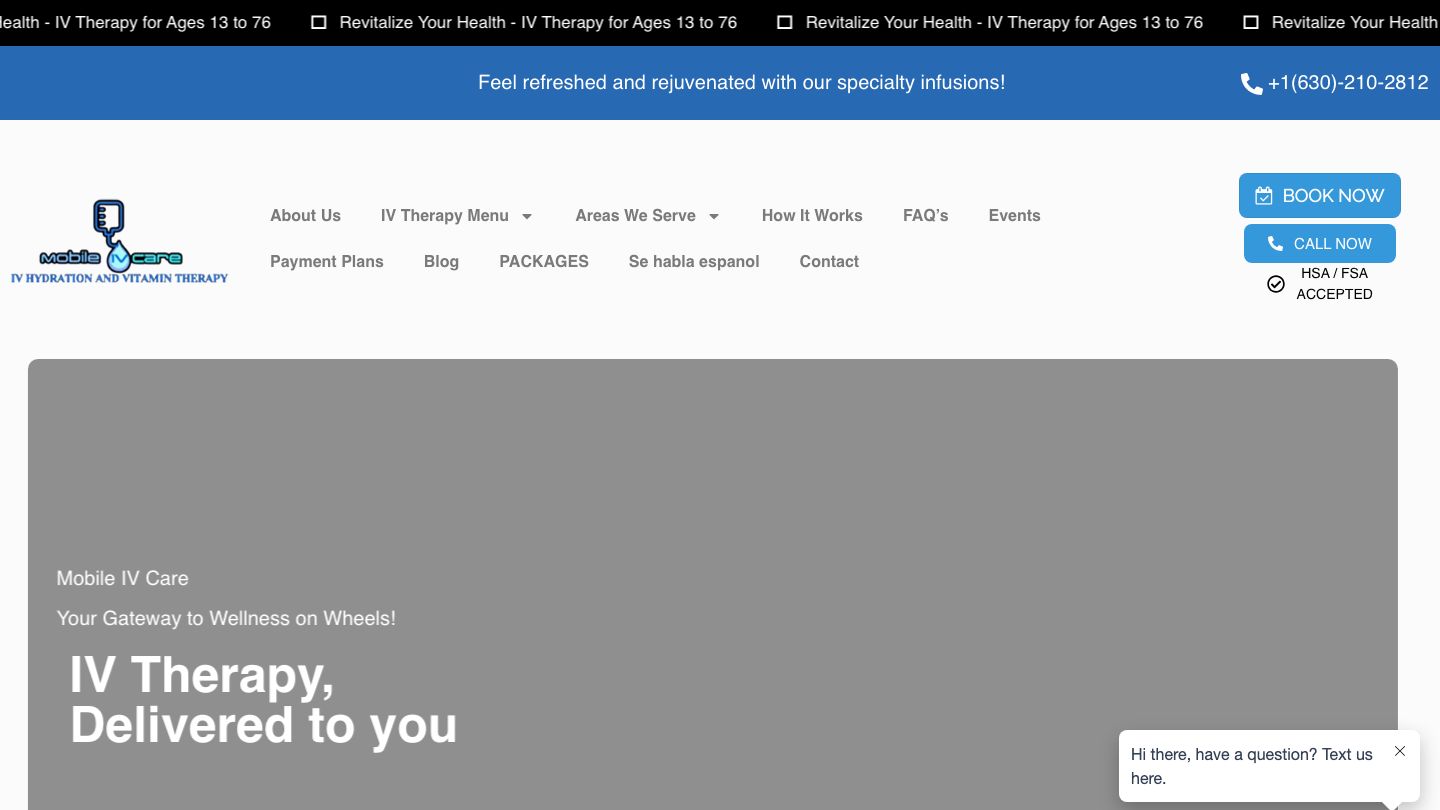The height and width of the screenshot is (810, 1440).
Task: Click the phone icon beside the header number
Action: [x=1251, y=84]
